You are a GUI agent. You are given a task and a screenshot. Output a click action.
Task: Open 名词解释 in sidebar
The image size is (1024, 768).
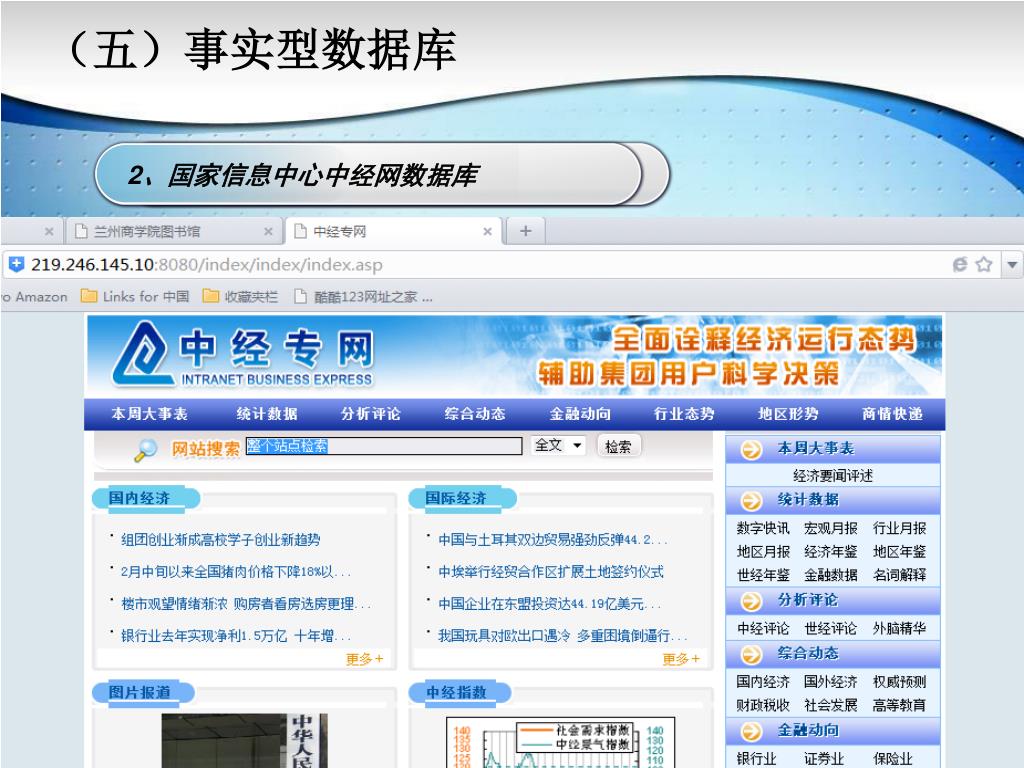(x=899, y=575)
